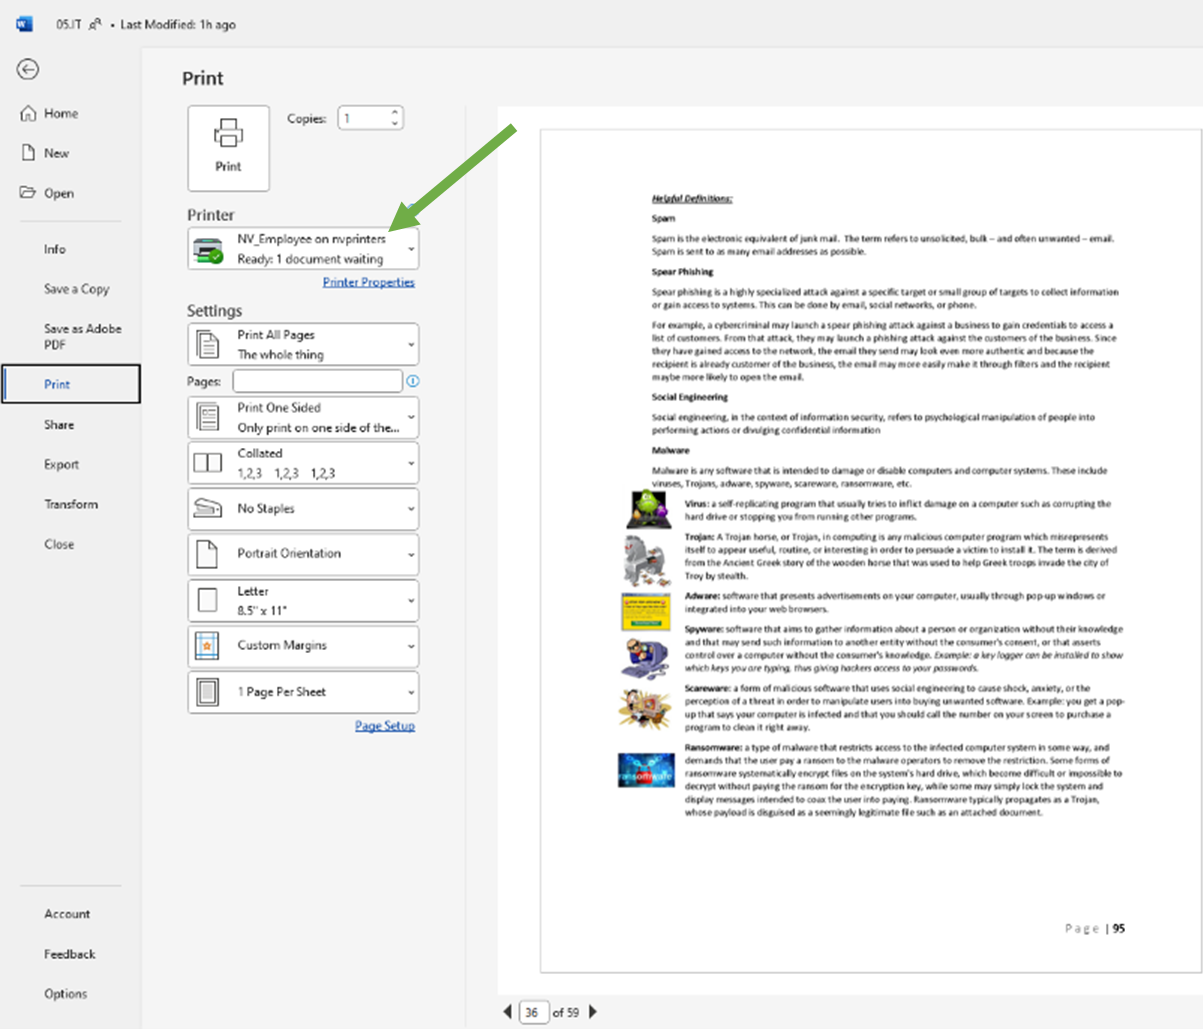Click the Pages info icon
The image size is (1203, 1029).
pos(413,381)
